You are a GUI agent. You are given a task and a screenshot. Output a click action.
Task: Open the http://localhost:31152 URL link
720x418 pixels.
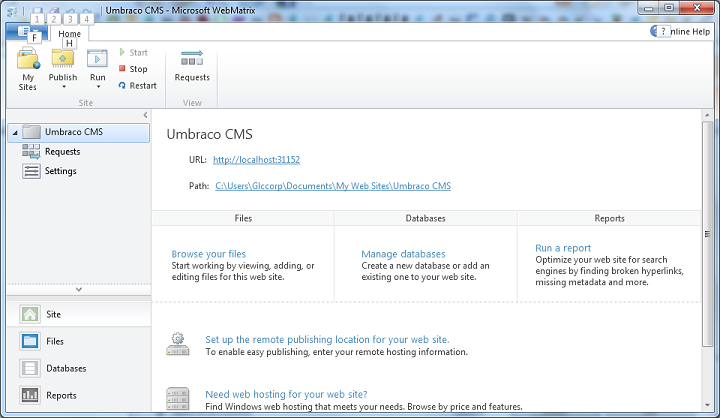click(256, 159)
